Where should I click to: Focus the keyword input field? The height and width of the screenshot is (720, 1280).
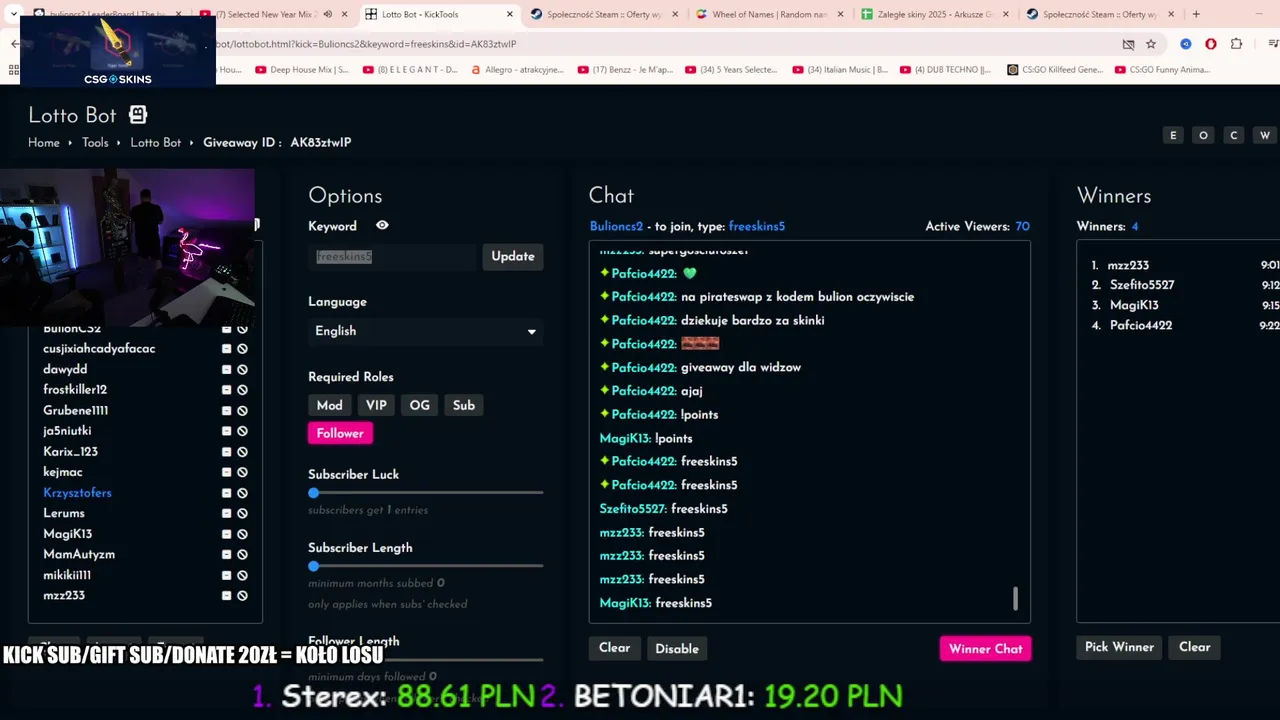coord(392,257)
